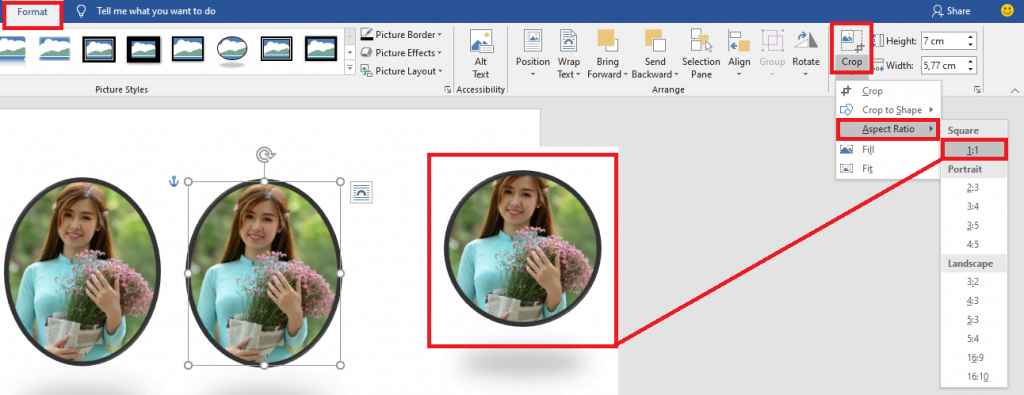Select Fill from the crop menu

pos(888,150)
